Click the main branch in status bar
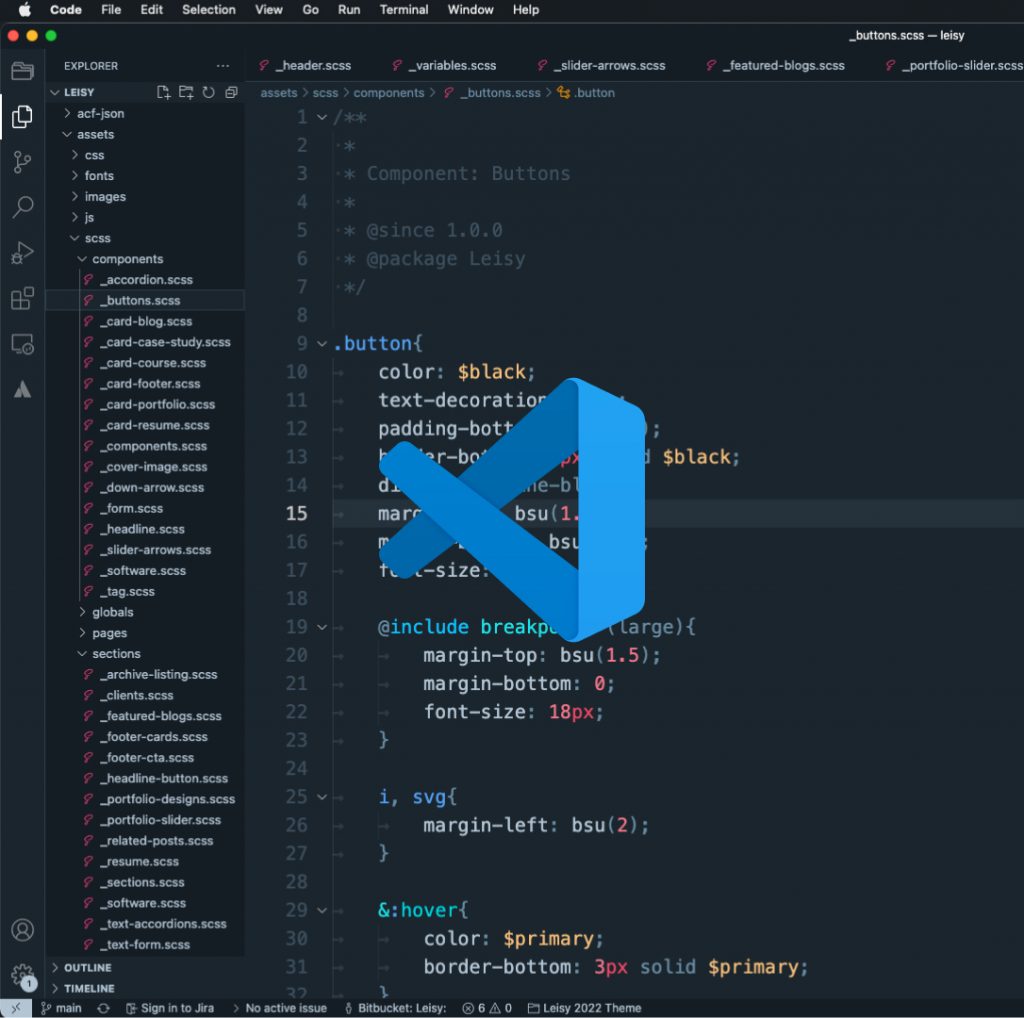 click(x=62, y=1008)
